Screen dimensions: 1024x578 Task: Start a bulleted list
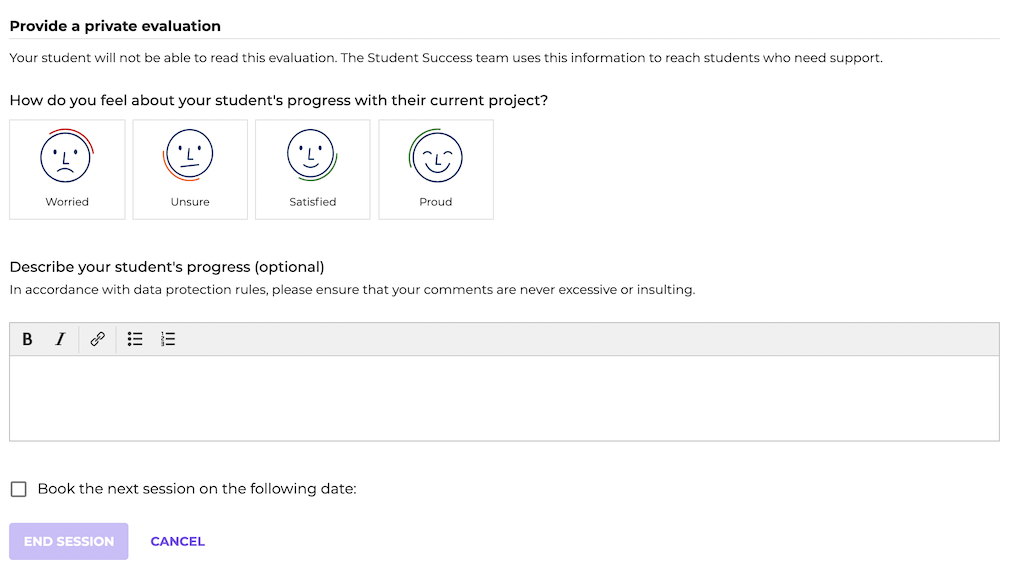click(x=135, y=339)
